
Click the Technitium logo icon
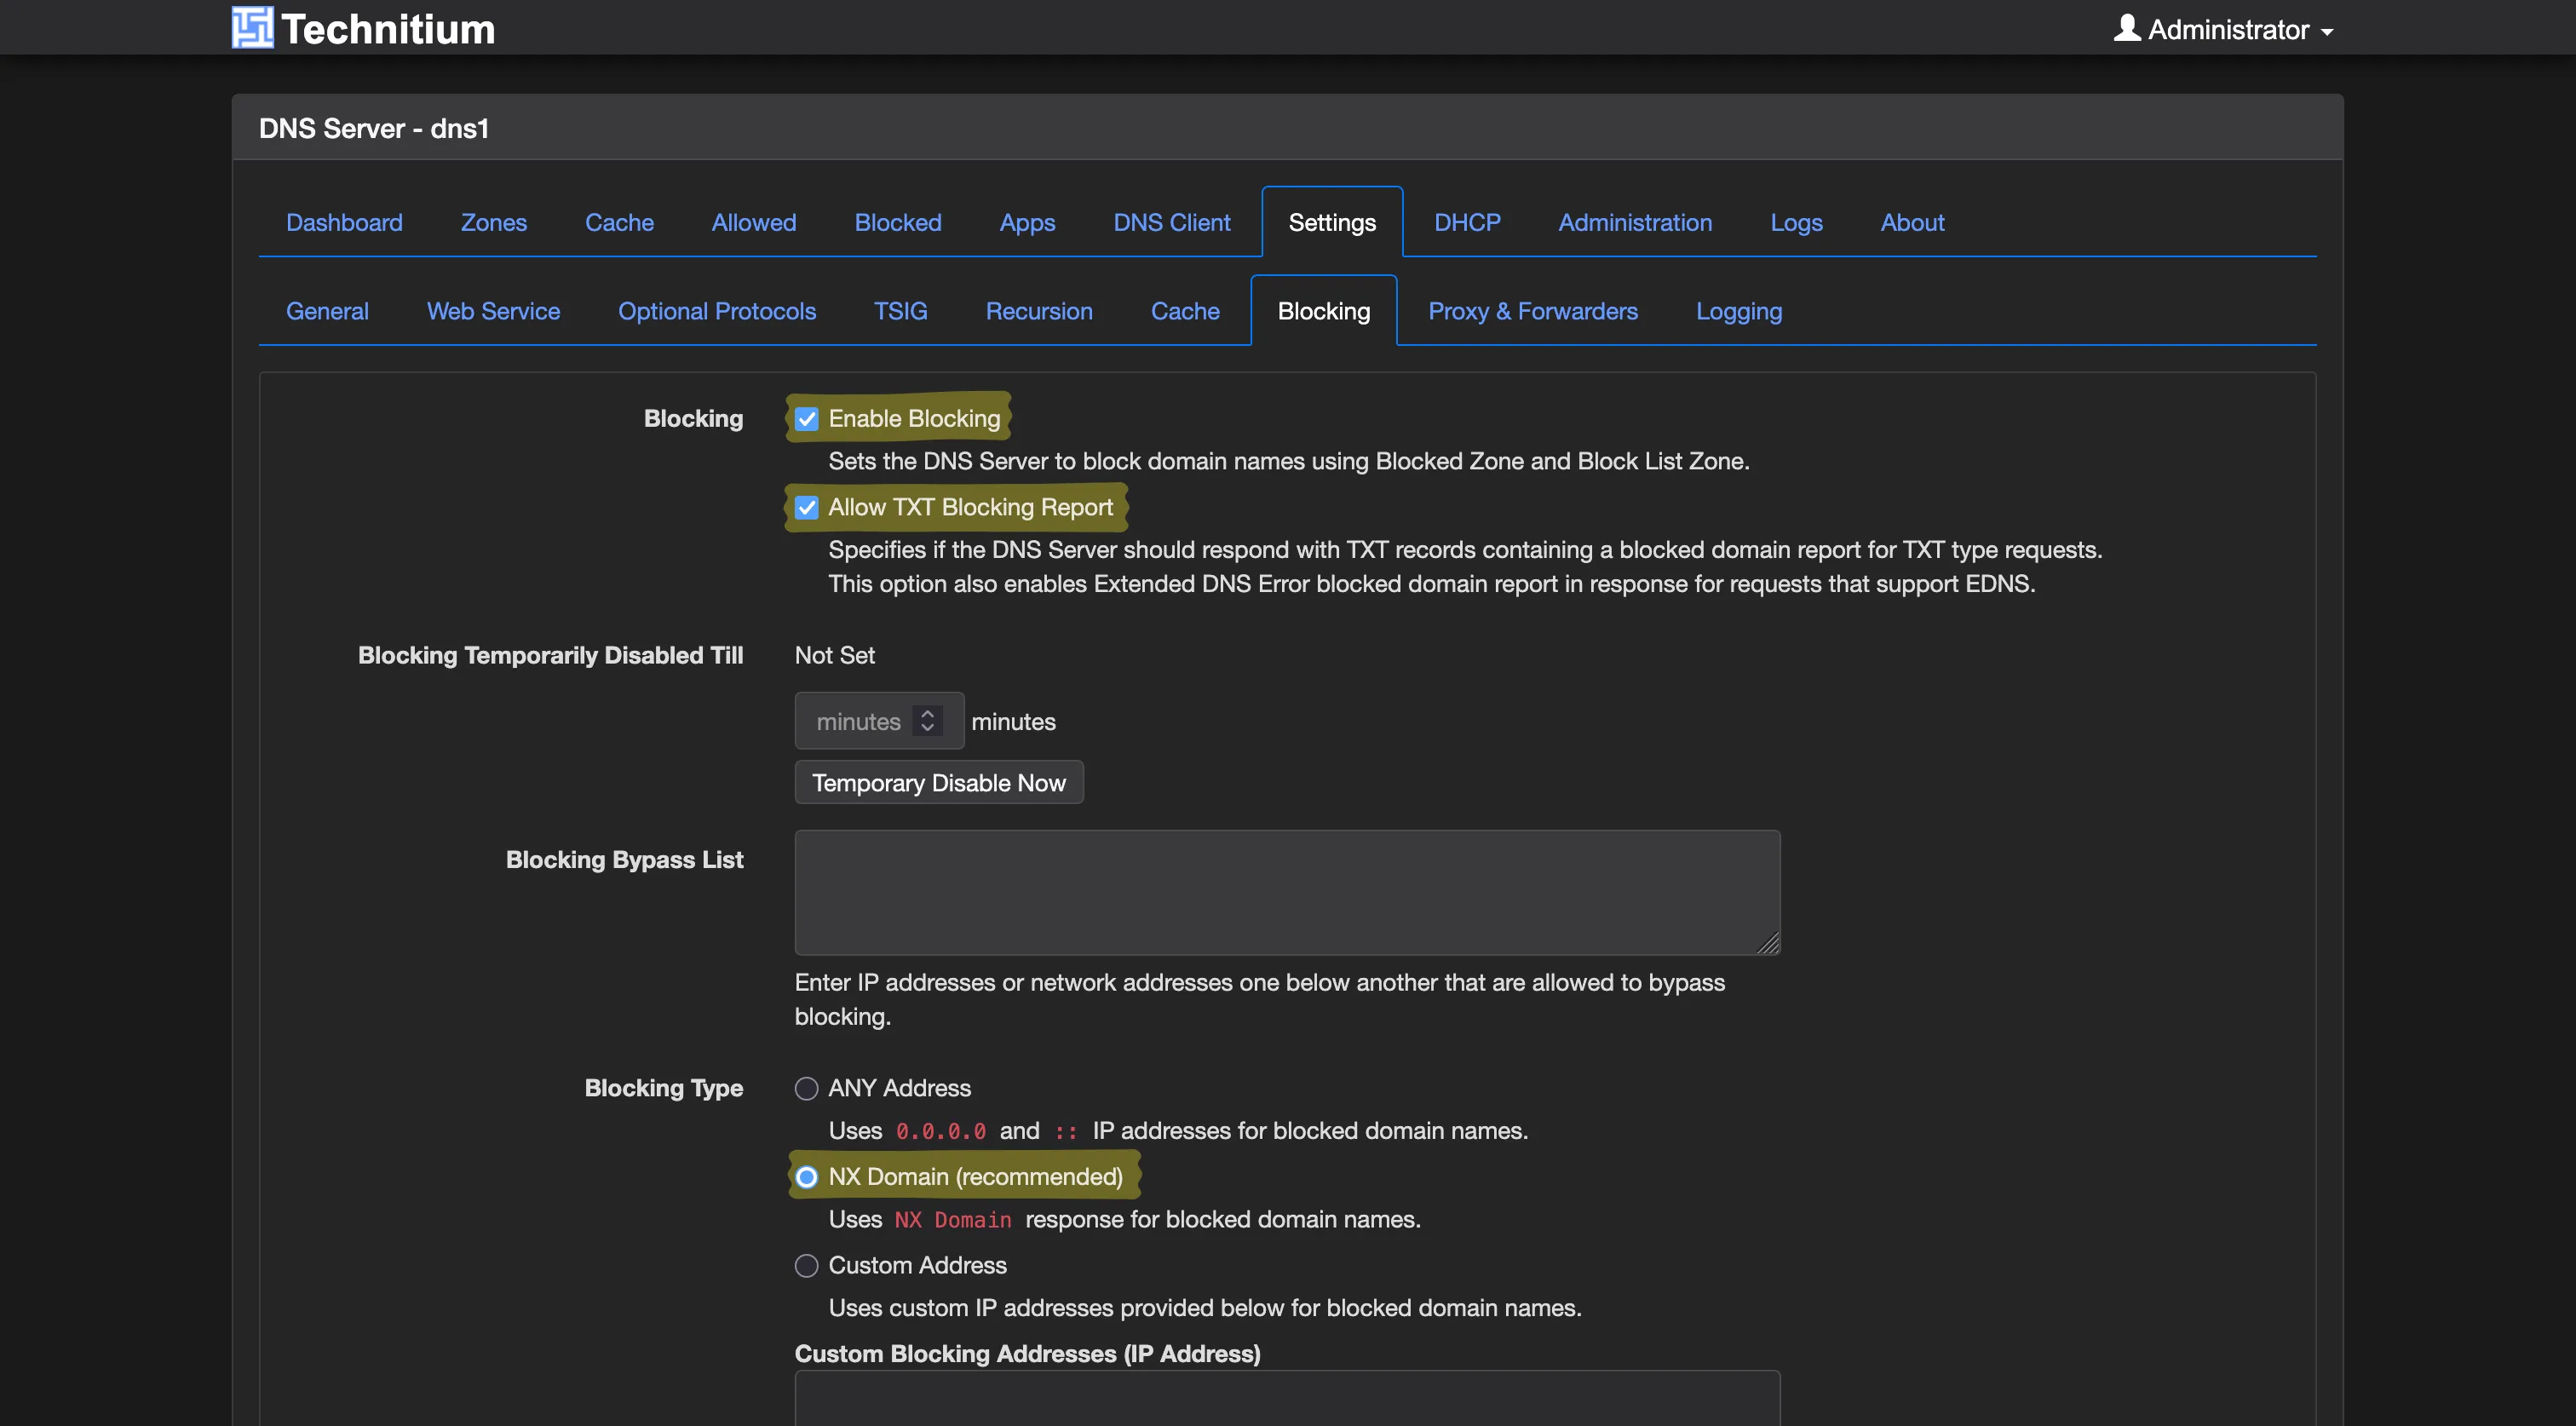pyautogui.click(x=252, y=28)
